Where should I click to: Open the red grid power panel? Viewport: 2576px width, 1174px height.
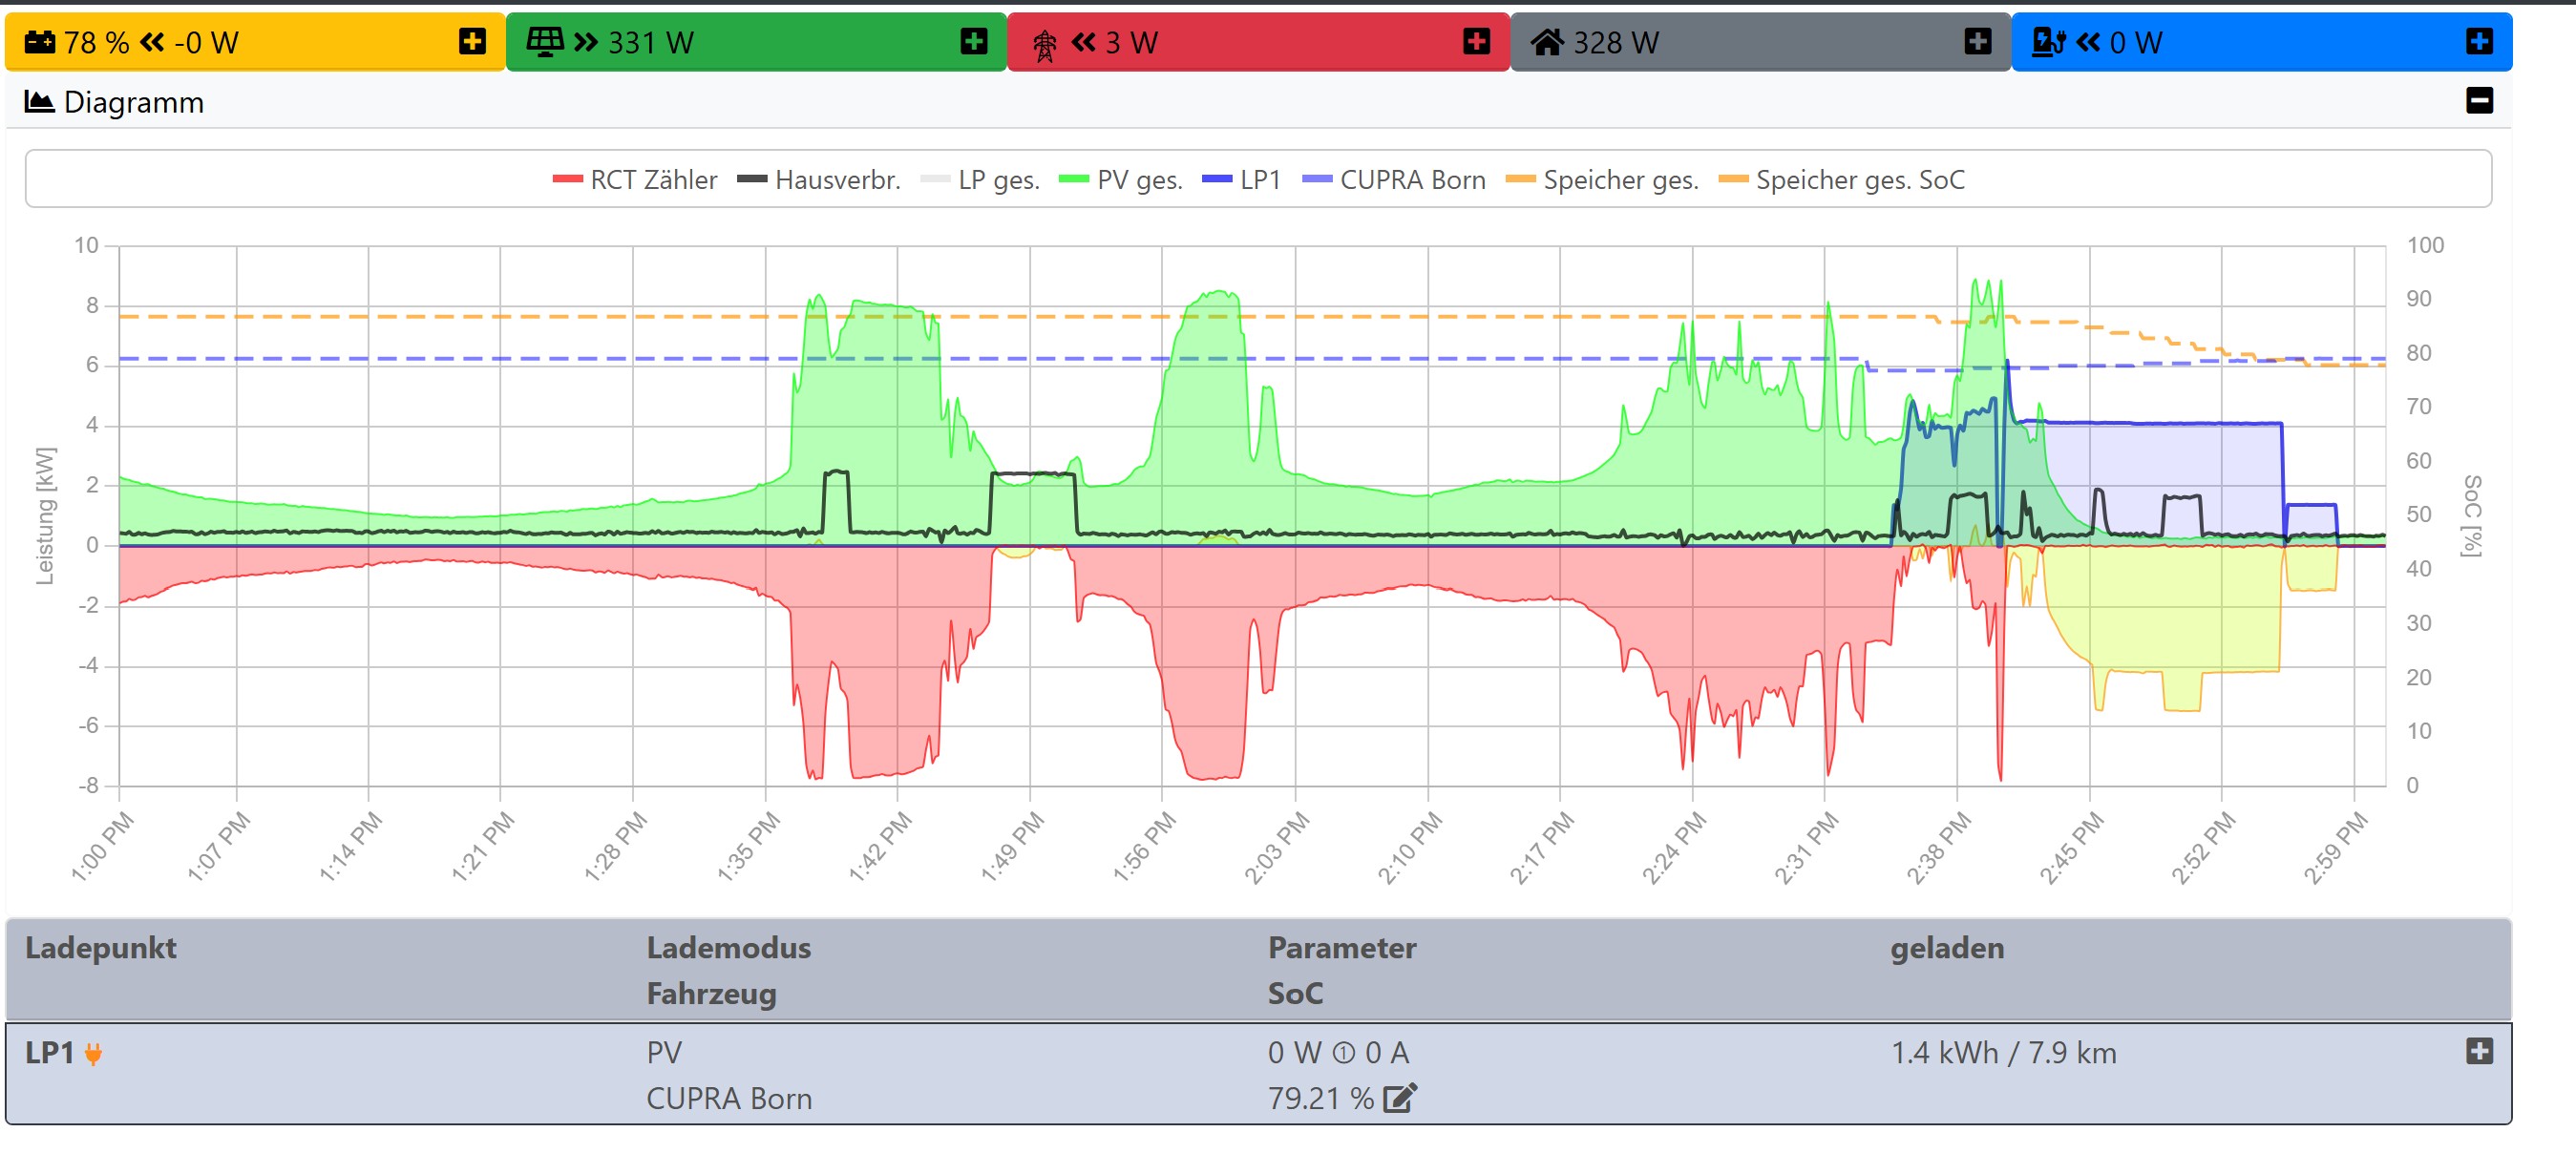(x=1476, y=42)
